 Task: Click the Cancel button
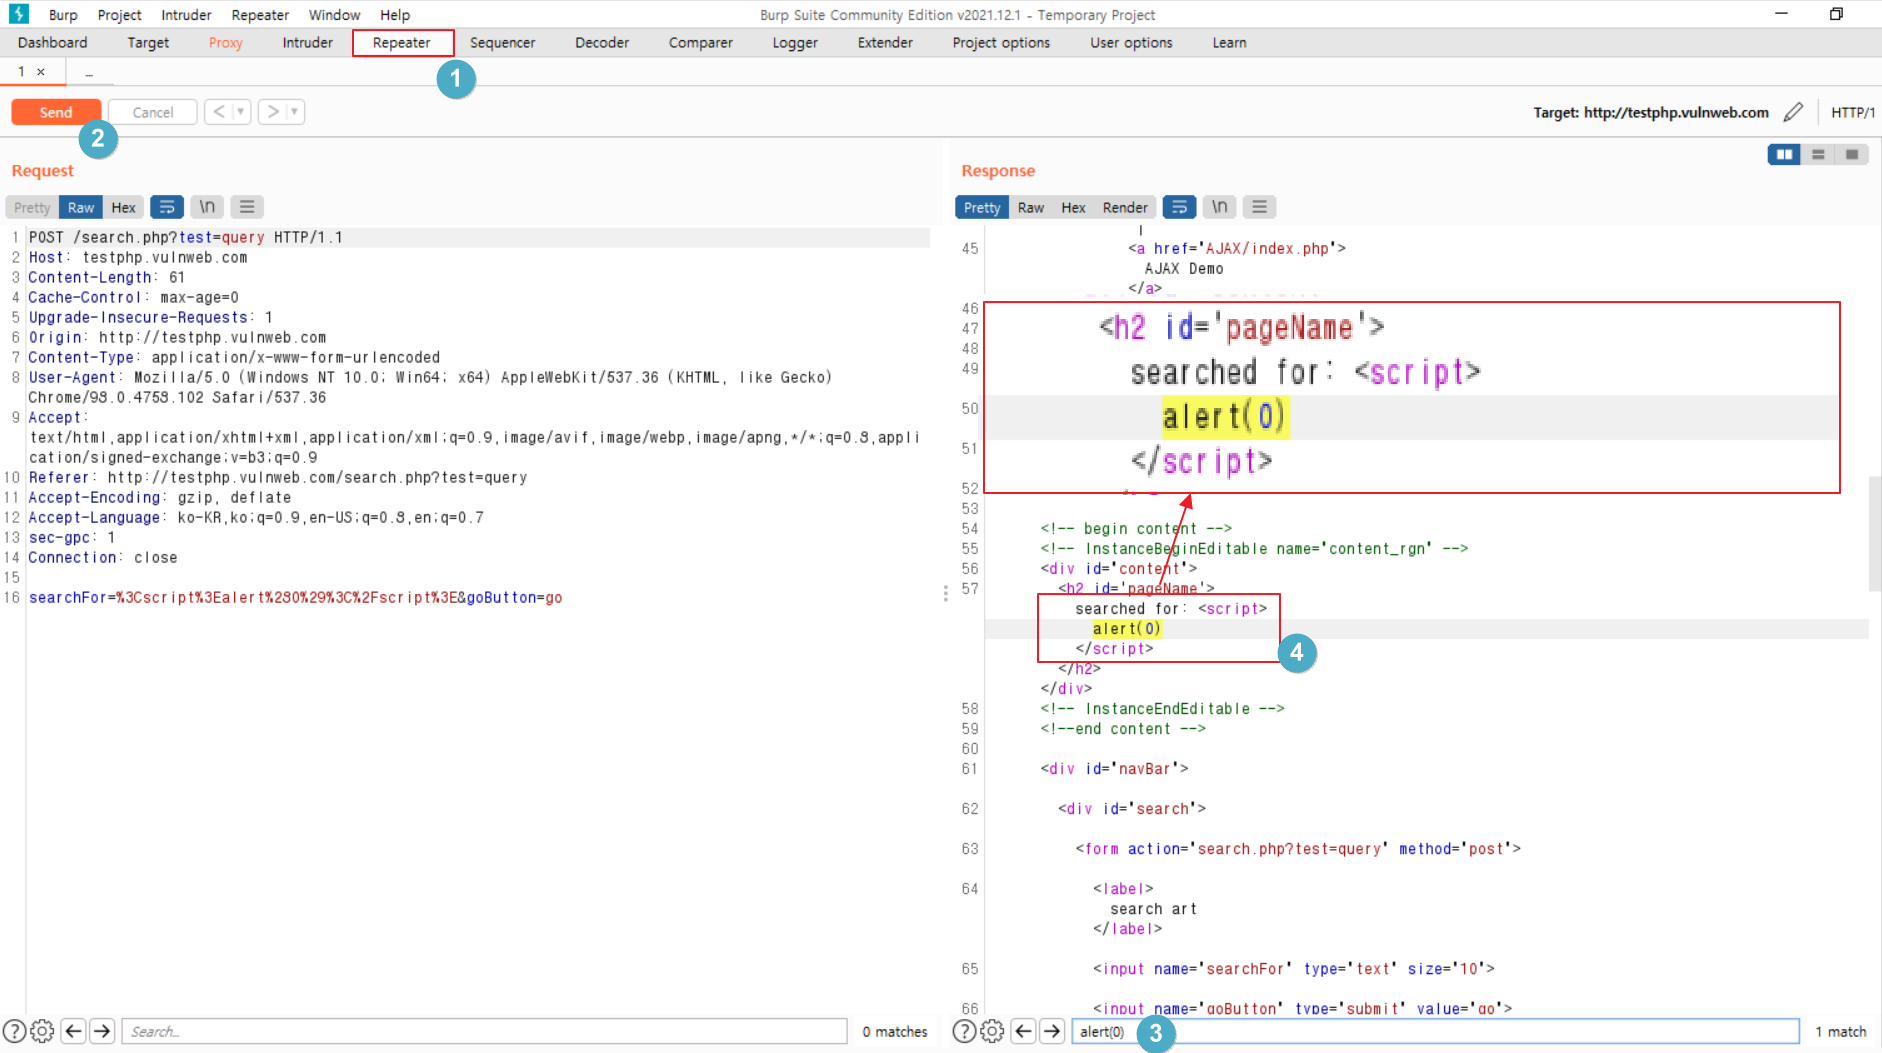(x=153, y=112)
